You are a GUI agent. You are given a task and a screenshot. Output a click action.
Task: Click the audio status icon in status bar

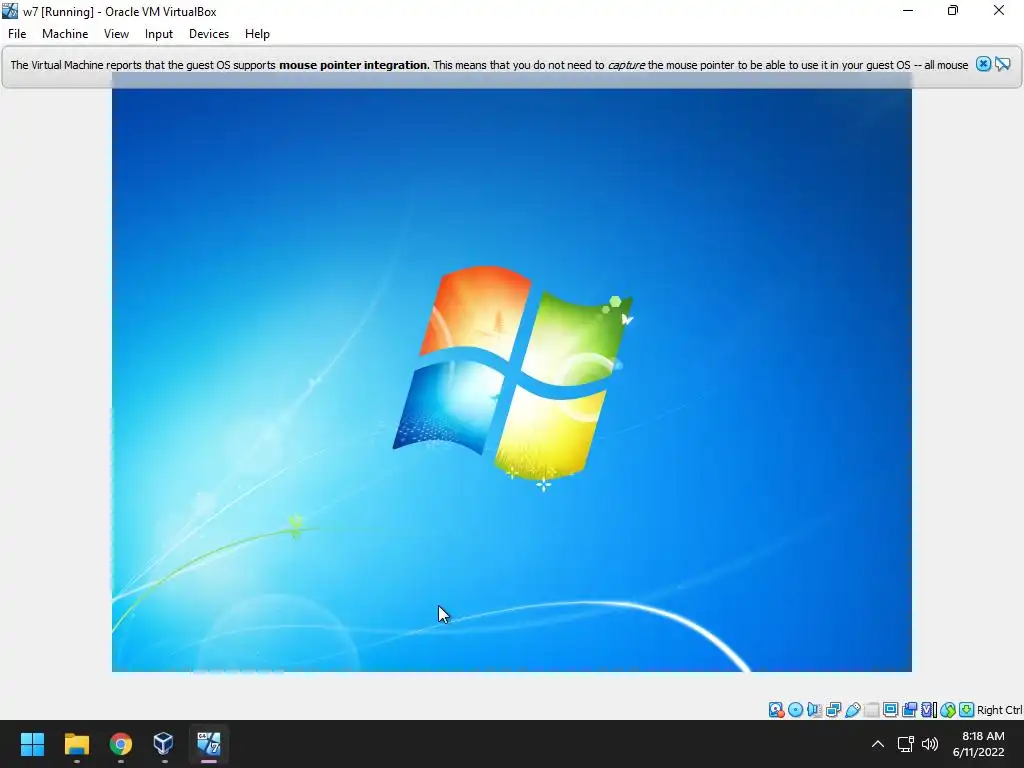(814, 710)
